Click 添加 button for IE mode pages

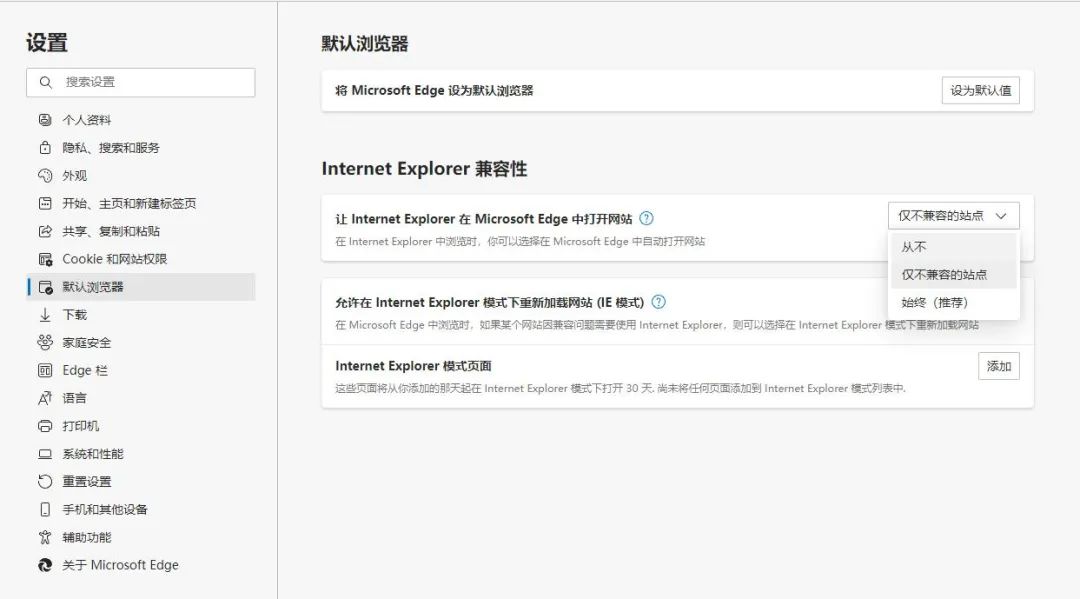pos(999,366)
